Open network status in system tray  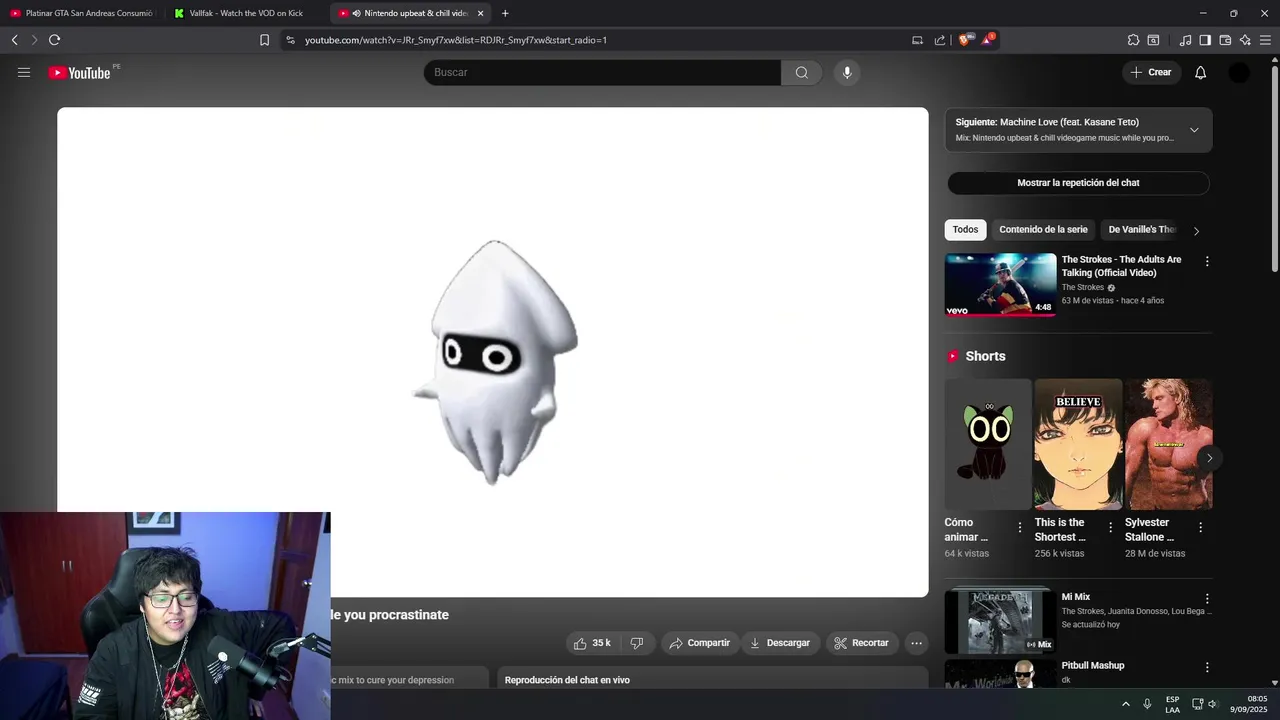[x=1197, y=704]
